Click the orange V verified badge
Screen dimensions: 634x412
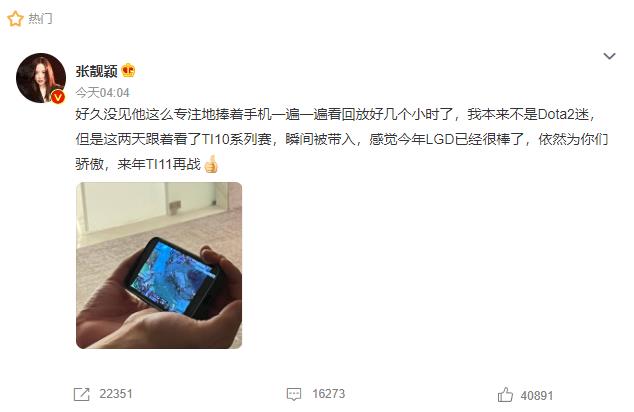59,97
